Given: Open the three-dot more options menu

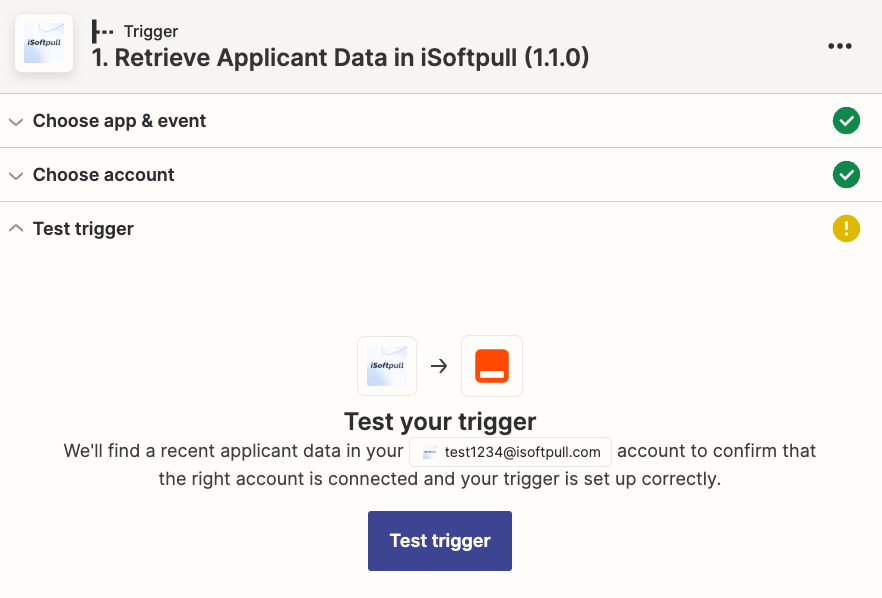Looking at the screenshot, I should pyautogui.click(x=840, y=46).
